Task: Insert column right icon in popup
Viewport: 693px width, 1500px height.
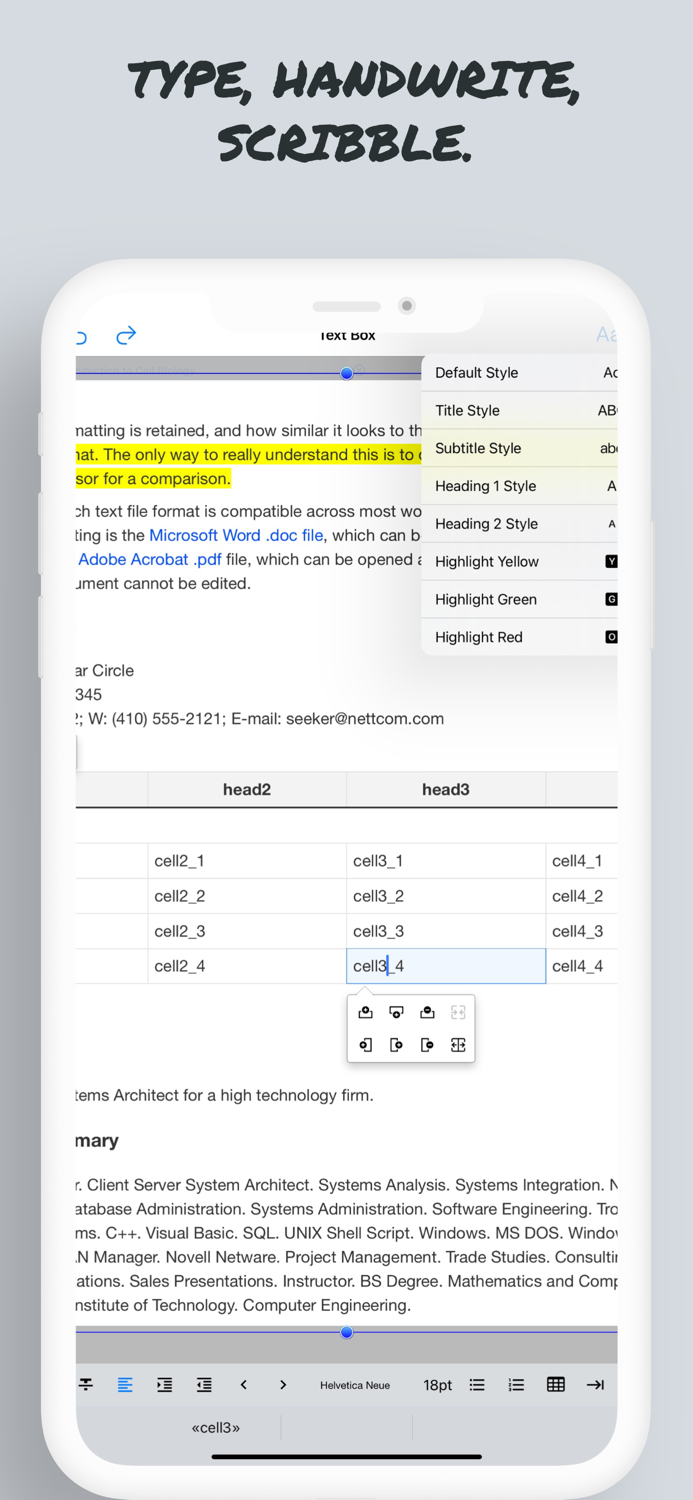Action: [397, 1044]
